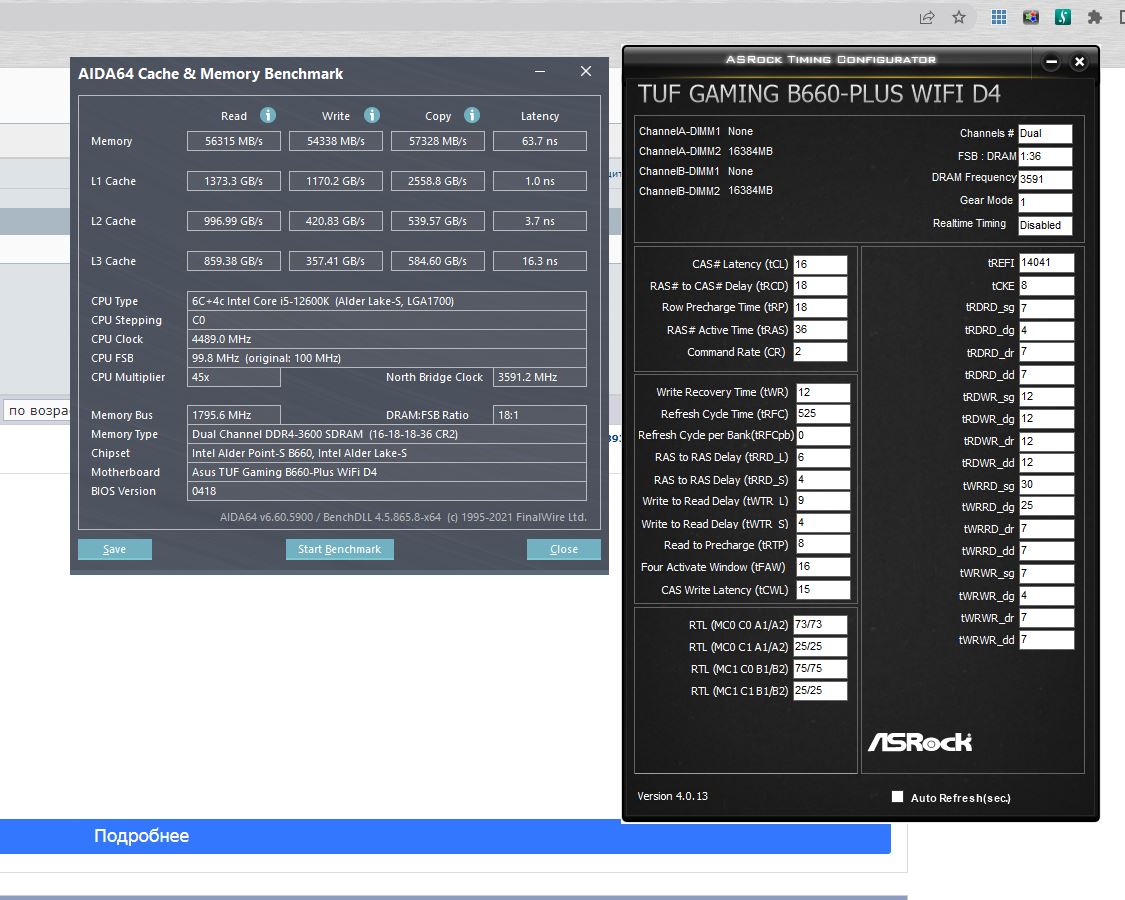1125x900 pixels.
Task: Close AIDA64 window with the X
Action: tap(586, 71)
